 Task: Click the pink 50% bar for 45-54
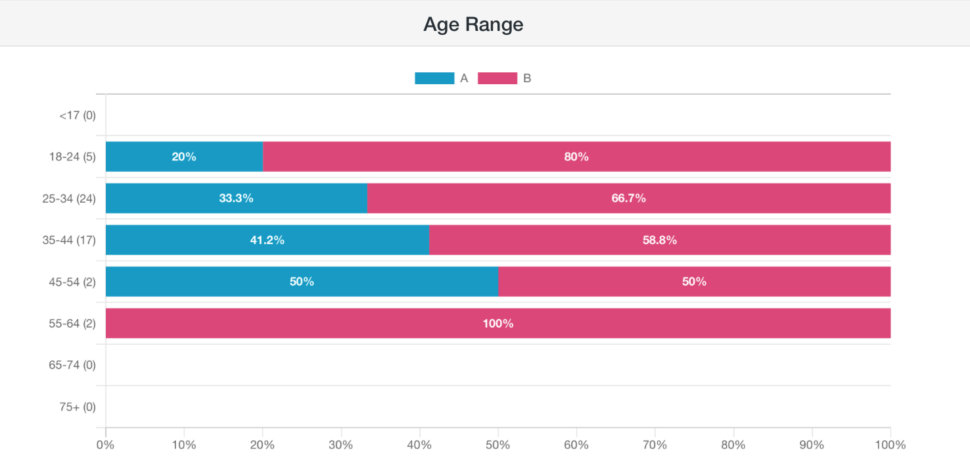click(694, 281)
